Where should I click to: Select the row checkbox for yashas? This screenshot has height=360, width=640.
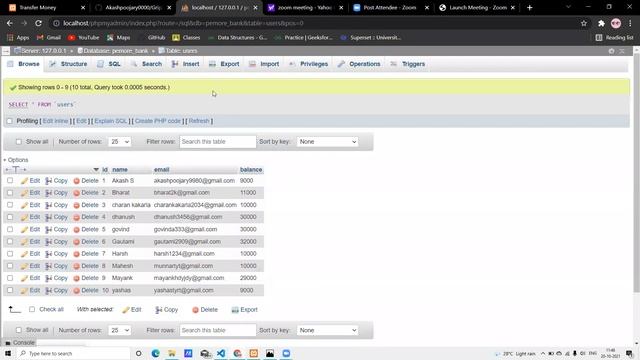(10, 290)
